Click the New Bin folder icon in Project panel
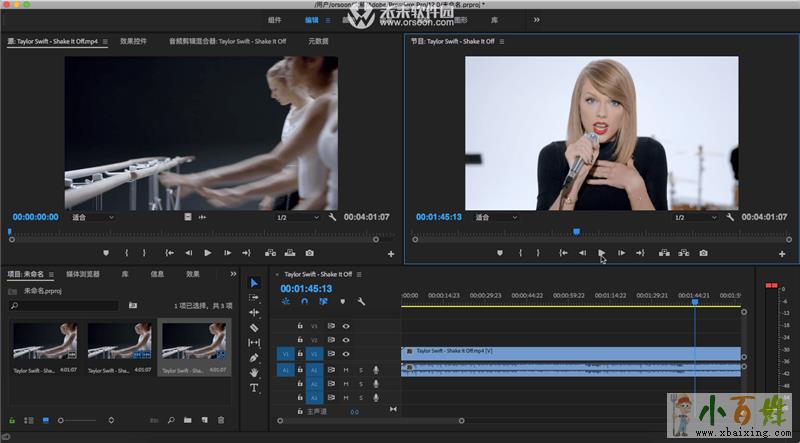The image size is (800, 443). (187, 420)
